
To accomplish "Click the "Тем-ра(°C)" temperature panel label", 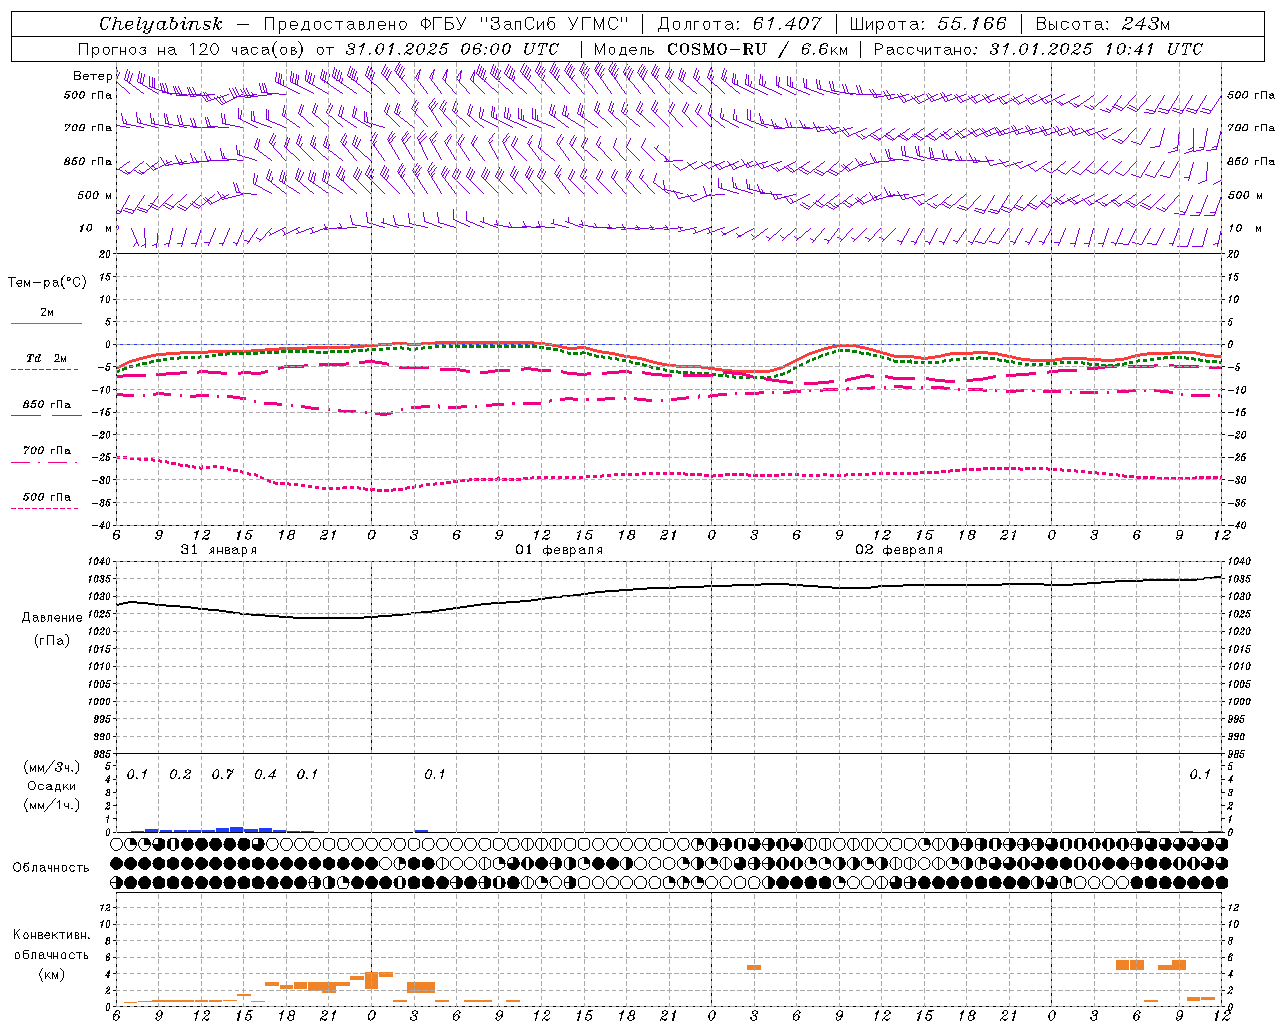I will click(x=47, y=282).
